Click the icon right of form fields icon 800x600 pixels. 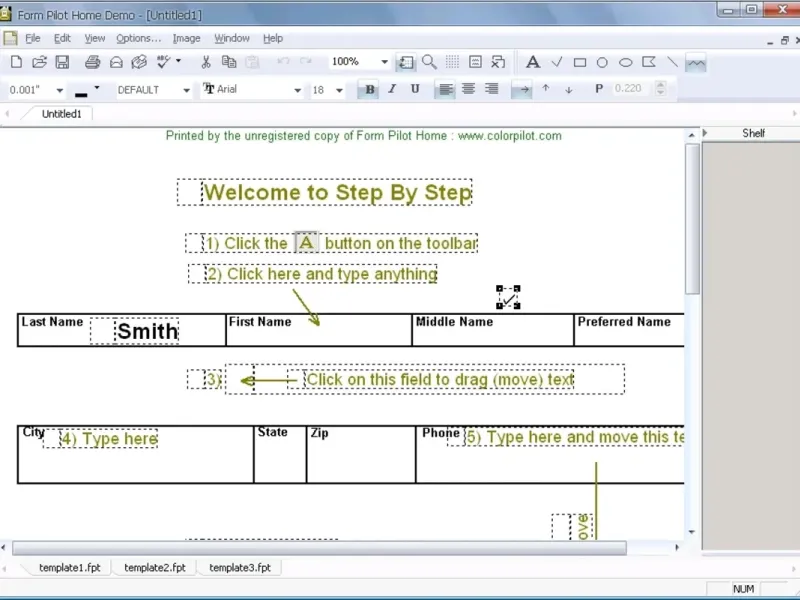click(x=498, y=62)
